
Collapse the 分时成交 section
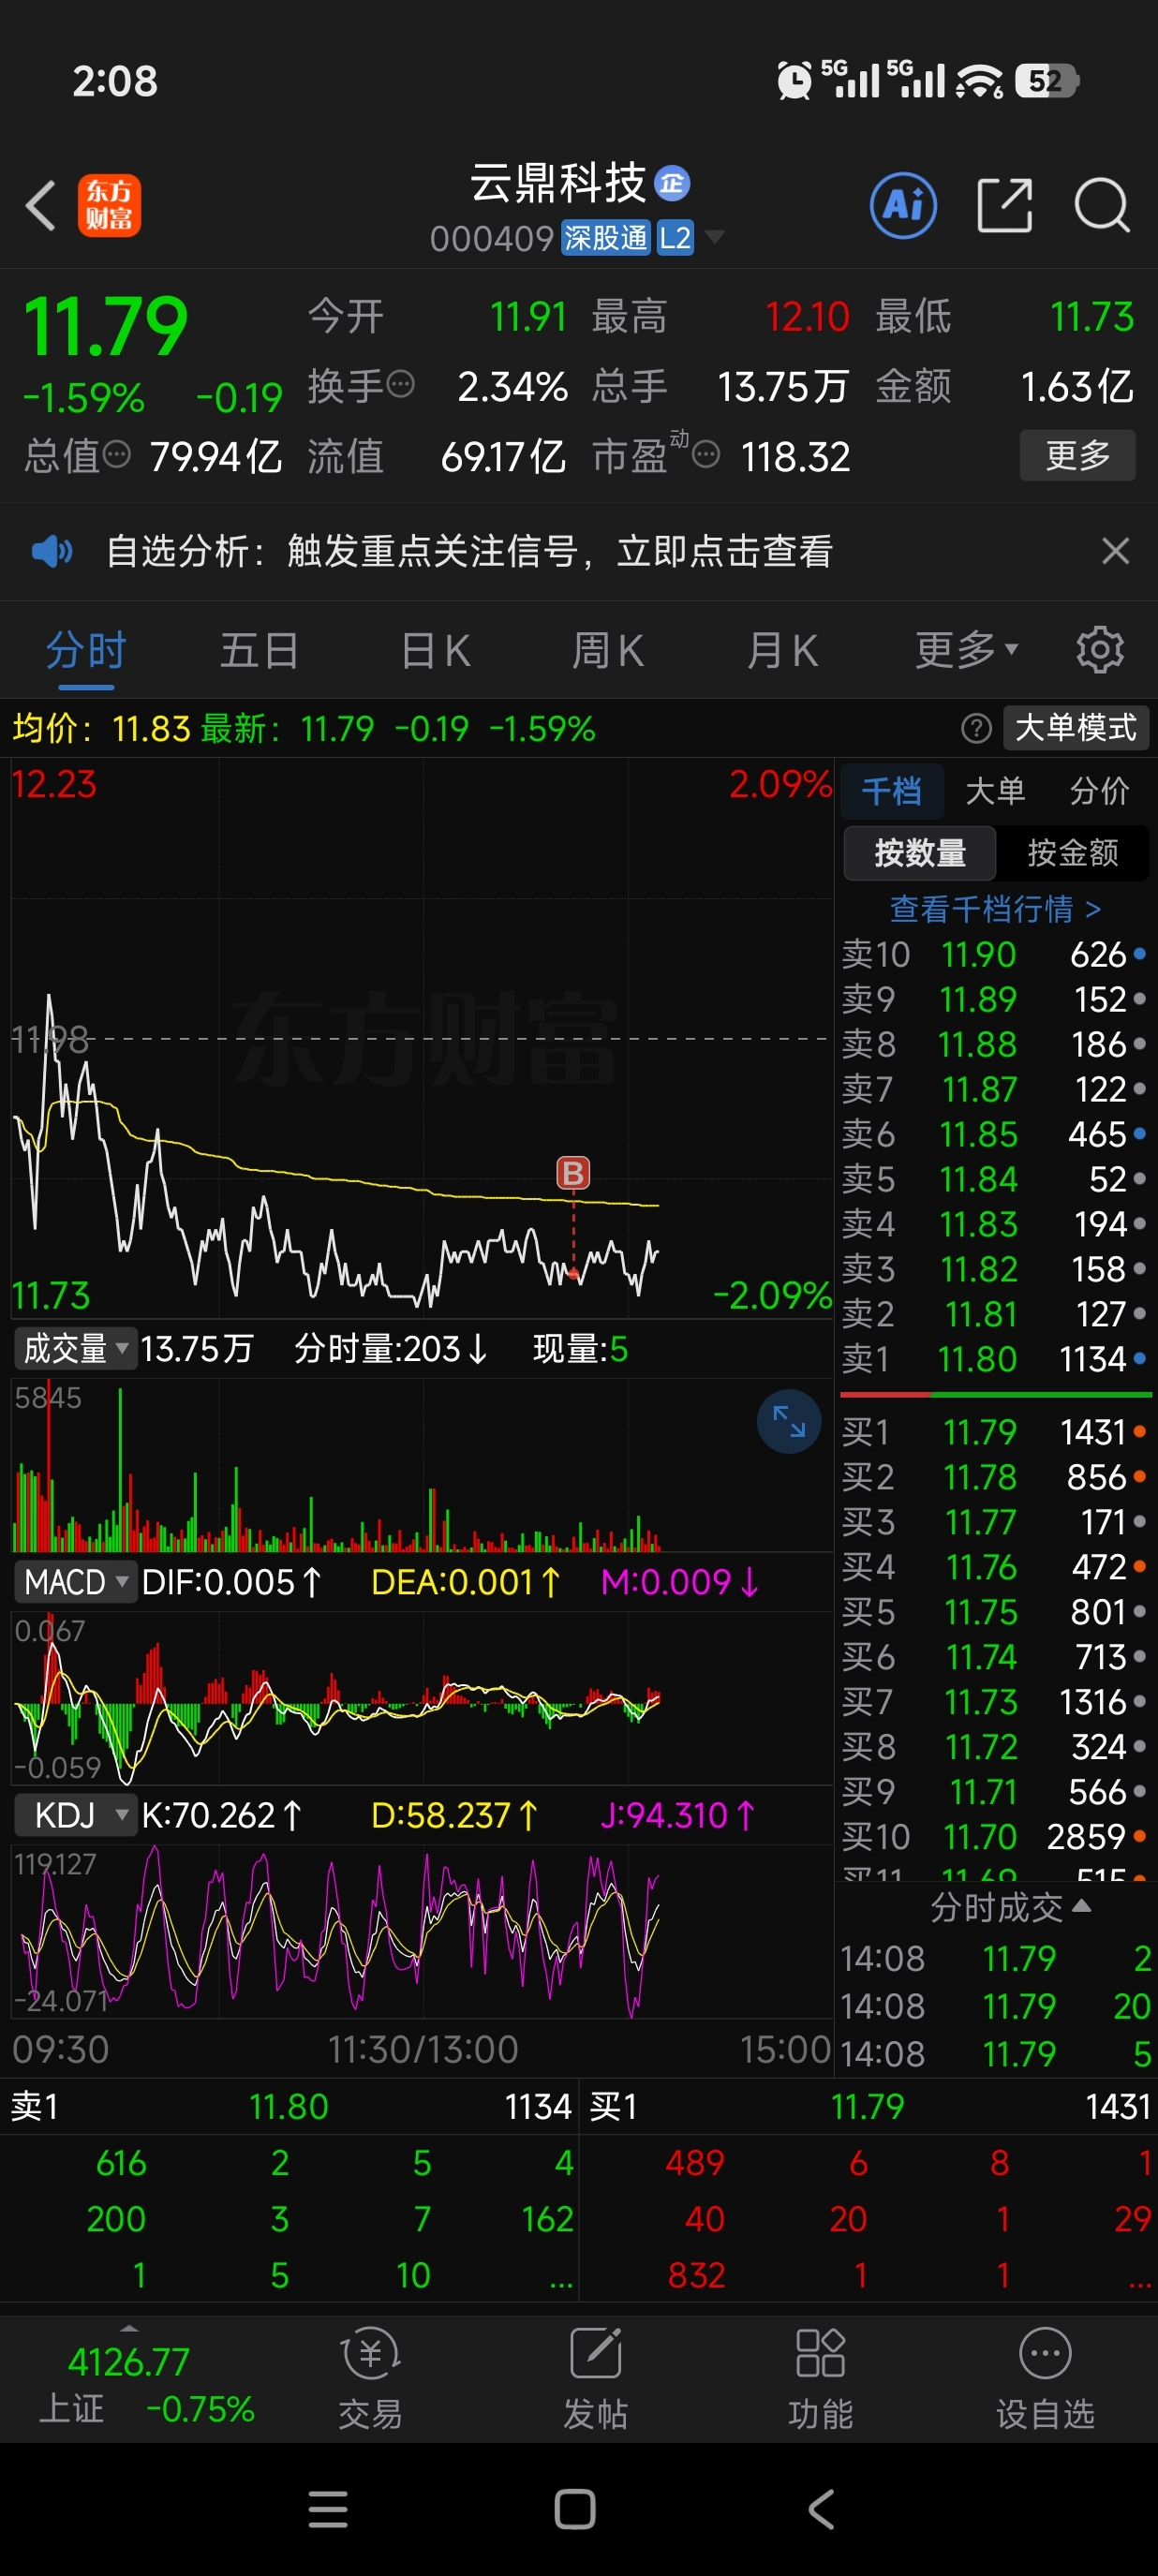1010,1907
